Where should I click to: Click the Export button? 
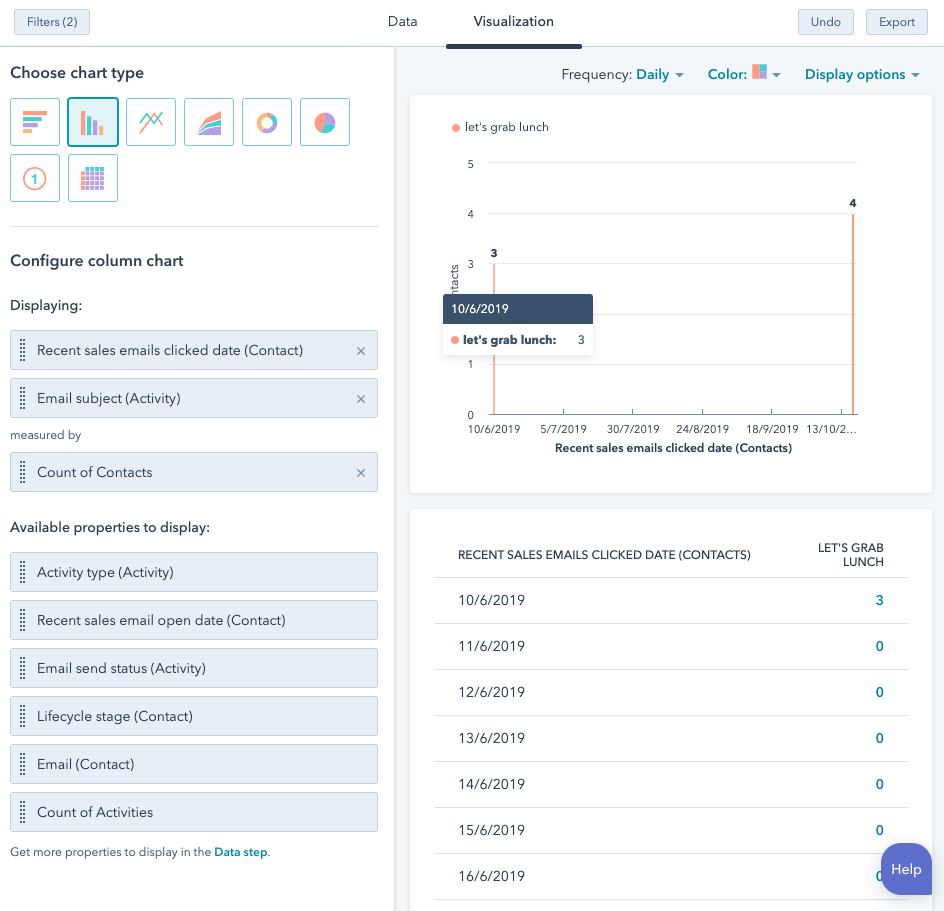pos(896,21)
